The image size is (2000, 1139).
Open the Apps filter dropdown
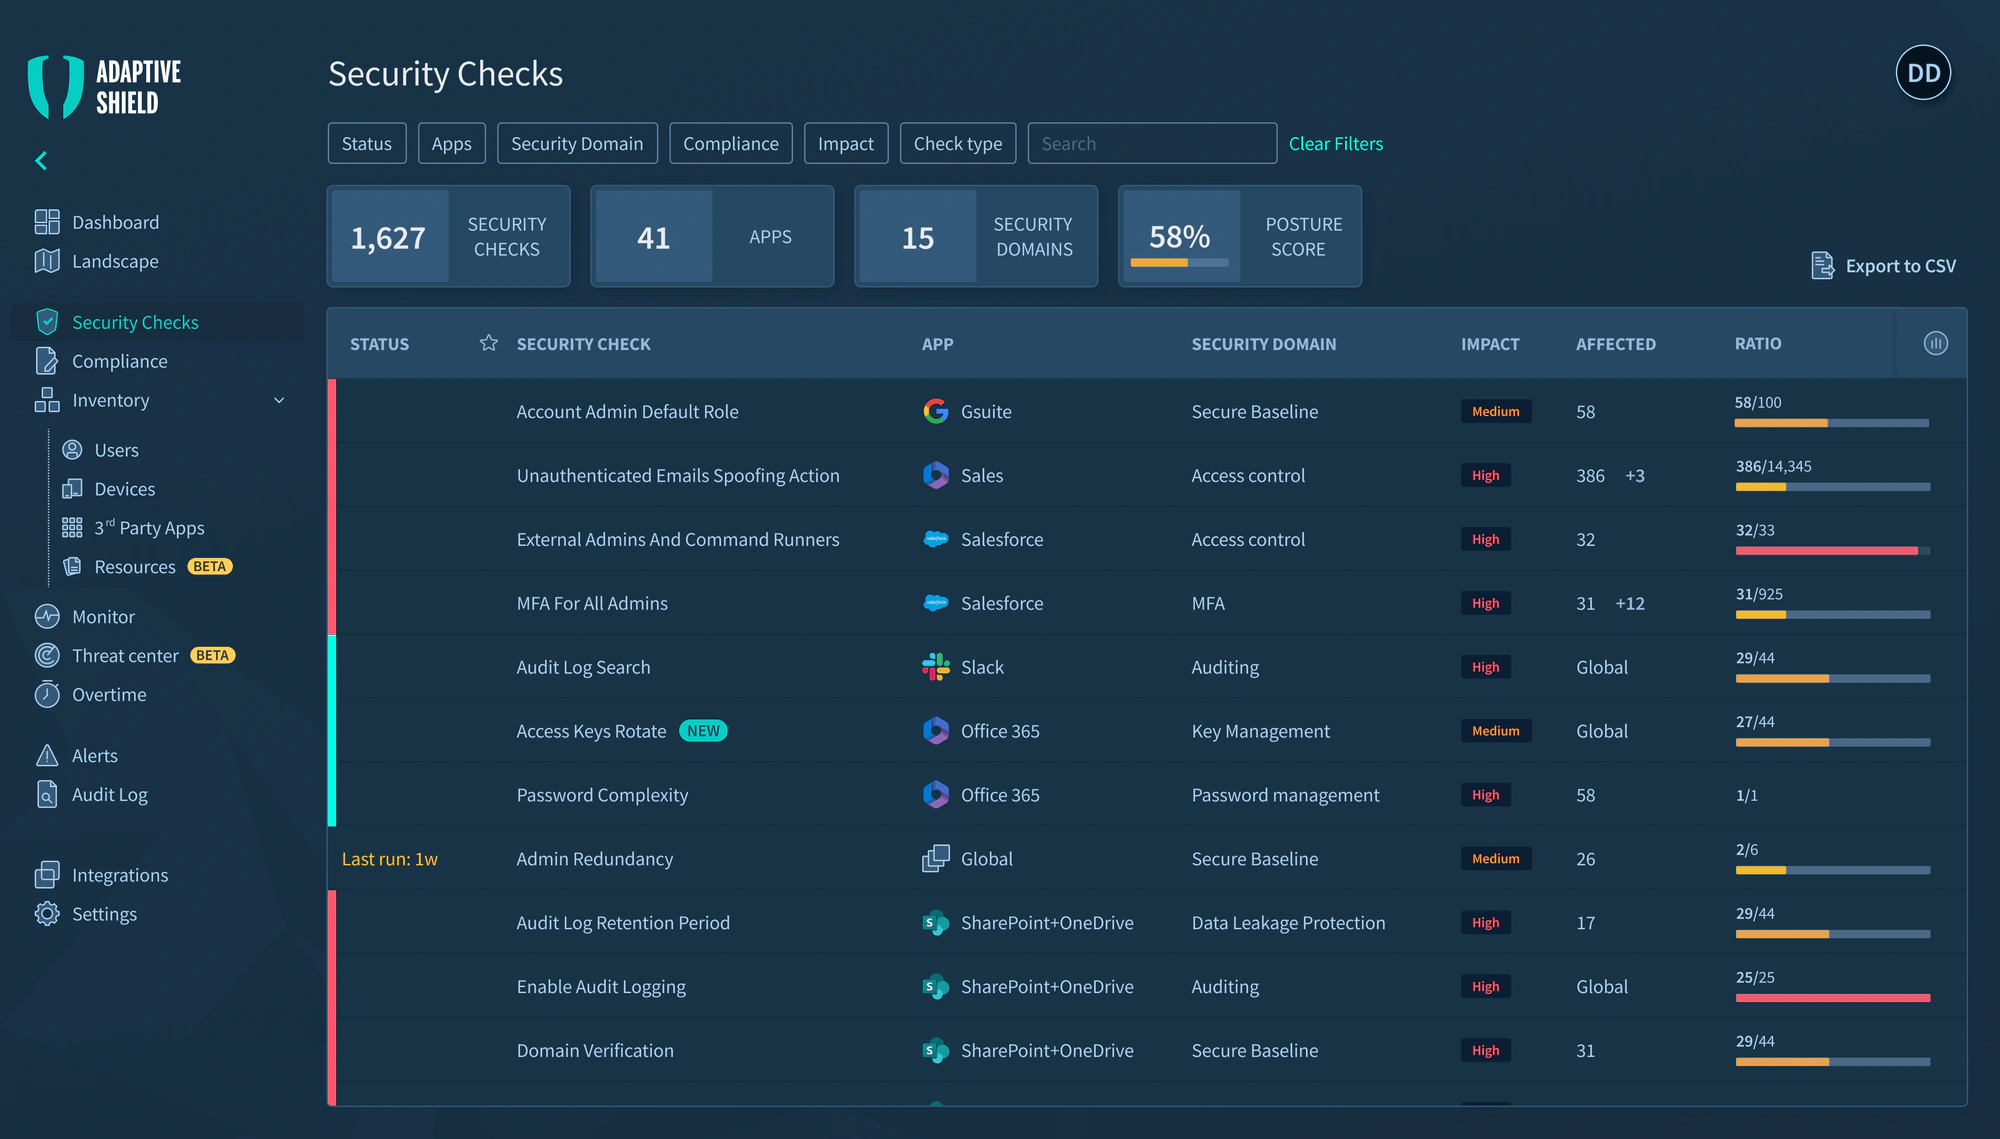(452, 143)
